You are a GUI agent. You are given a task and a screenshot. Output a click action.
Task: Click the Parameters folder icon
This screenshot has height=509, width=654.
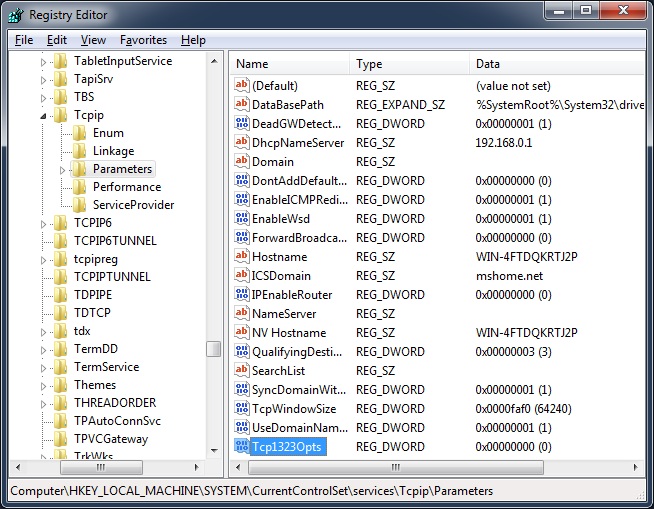click(x=80, y=169)
